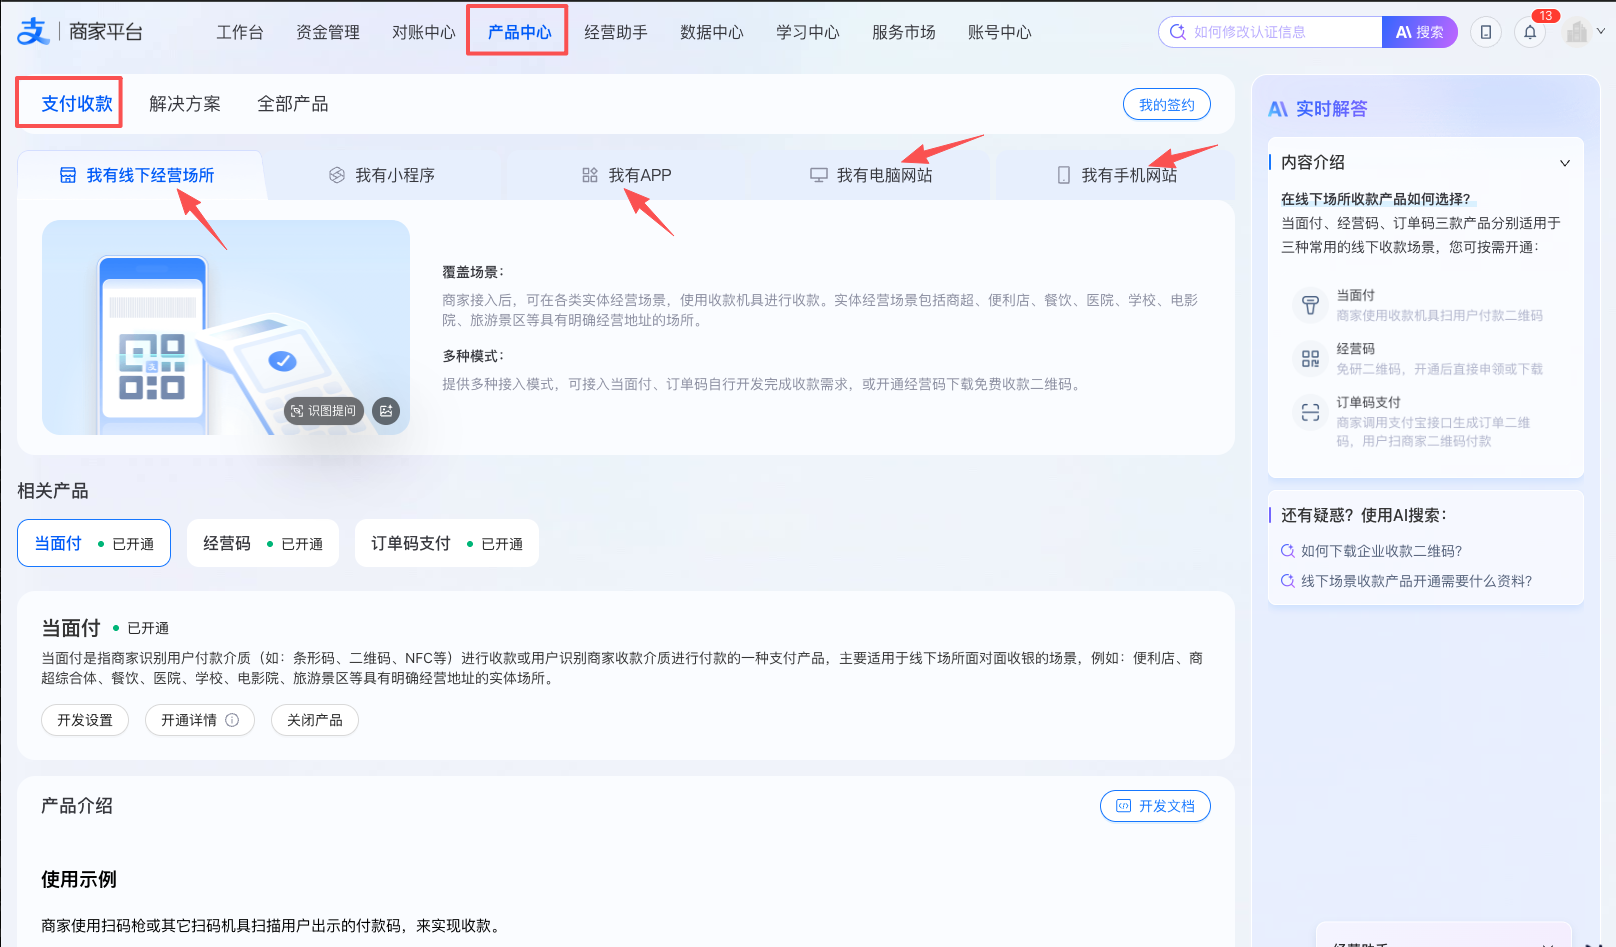1616x947 pixels.
Task: Select the 我有线下经营场所 tab
Action: click(x=141, y=175)
